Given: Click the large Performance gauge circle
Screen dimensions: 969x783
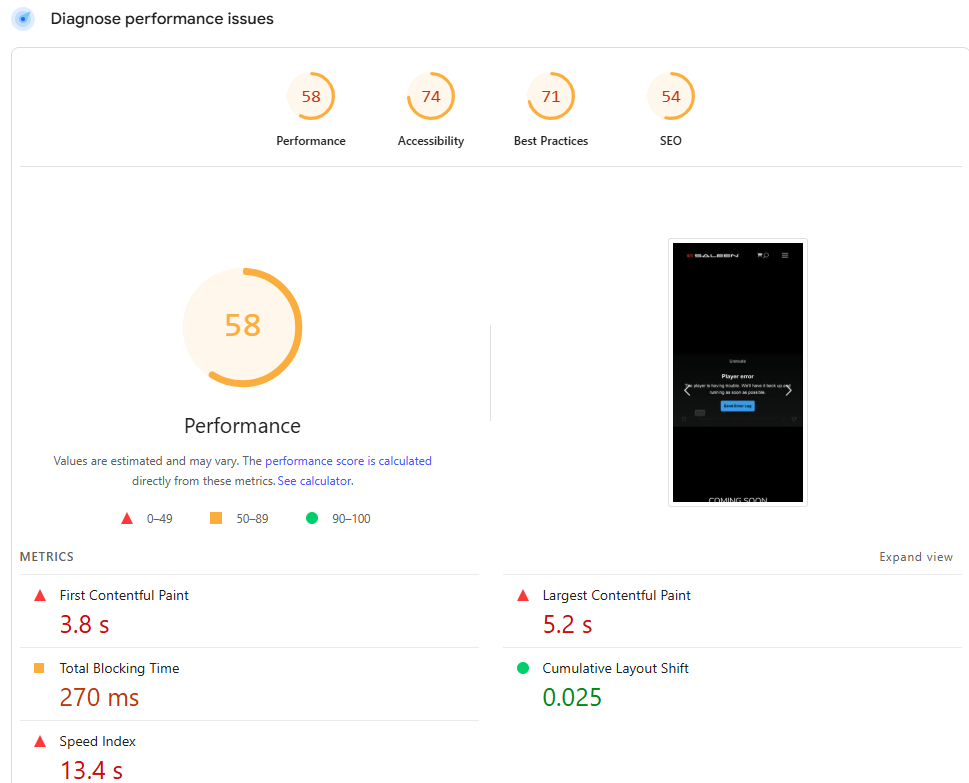Looking at the screenshot, I should pos(242,326).
